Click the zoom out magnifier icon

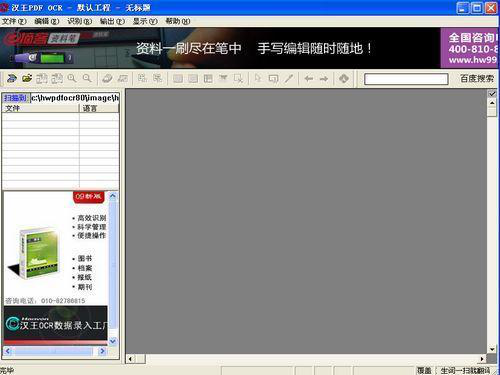click(x=87, y=79)
